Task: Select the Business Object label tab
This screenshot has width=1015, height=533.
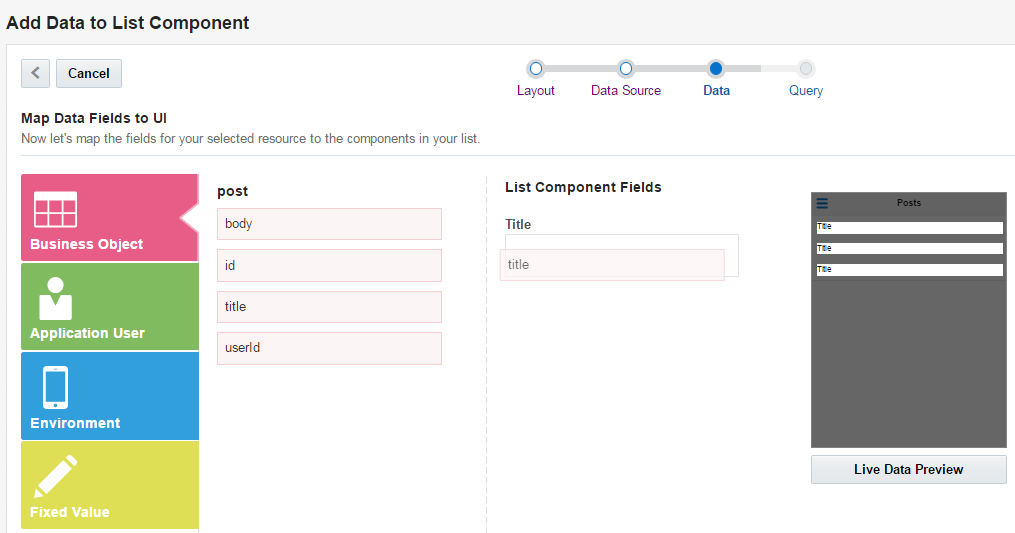Action: point(86,244)
